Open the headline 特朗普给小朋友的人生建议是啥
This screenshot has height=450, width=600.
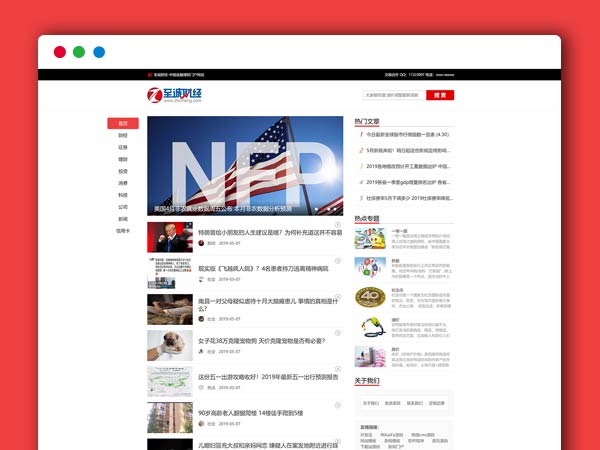pos(270,232)
